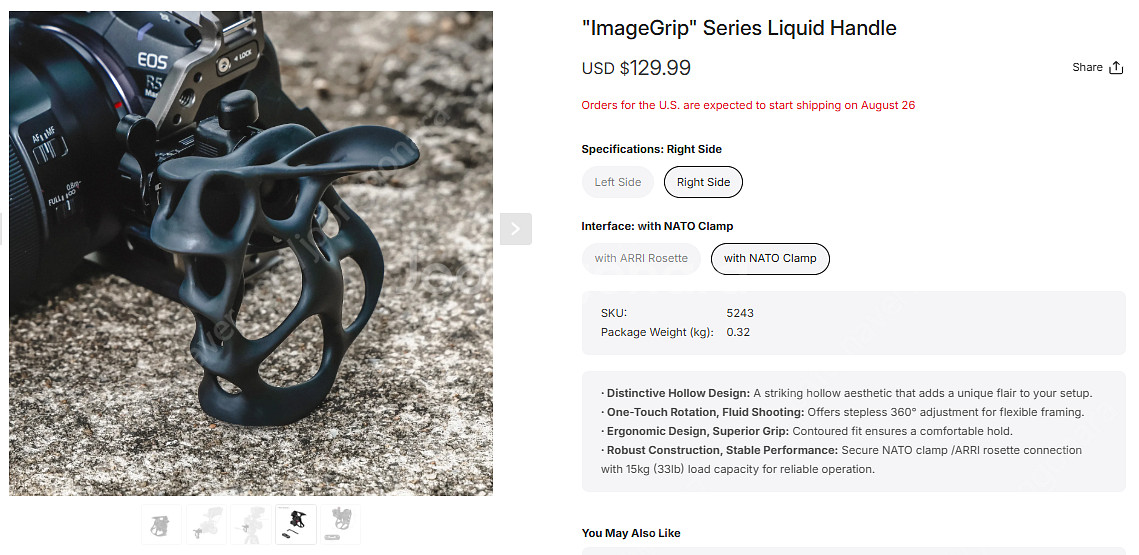This screenshot has height=555, width=1139.
Task: Open the second thumbnail in gallery
Action: (206, 524)
